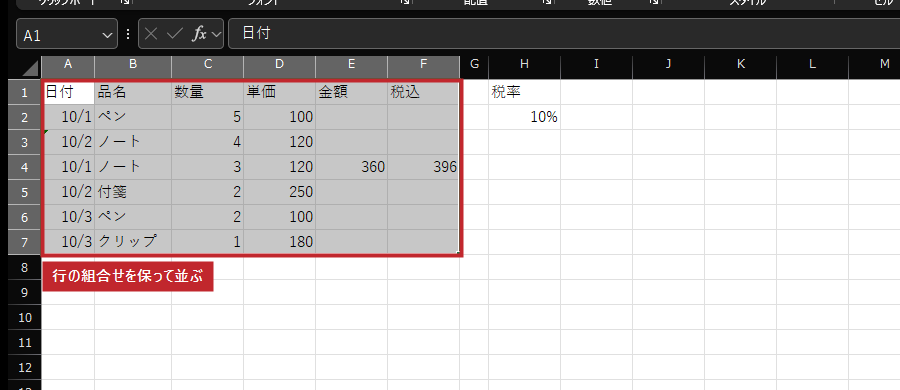Image resolution: width=900 pixels, height=390 pixels.
Task: Click the Enter checkmark icon in the formula bar
Action: click(174, 34)
